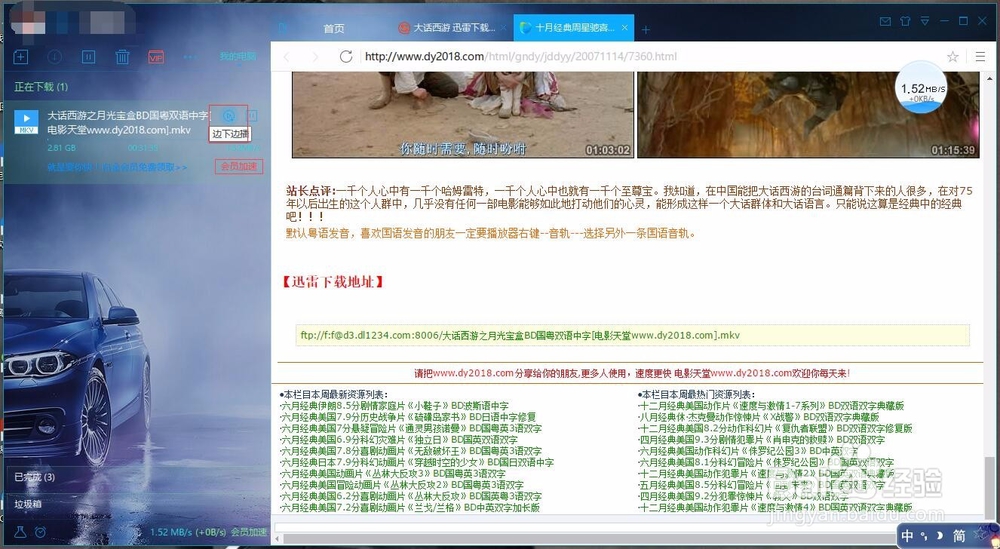Viewport: 1000px width, 549px height.
Task: Delete the task with the trash icon
Action: click(x=122, y=57)
